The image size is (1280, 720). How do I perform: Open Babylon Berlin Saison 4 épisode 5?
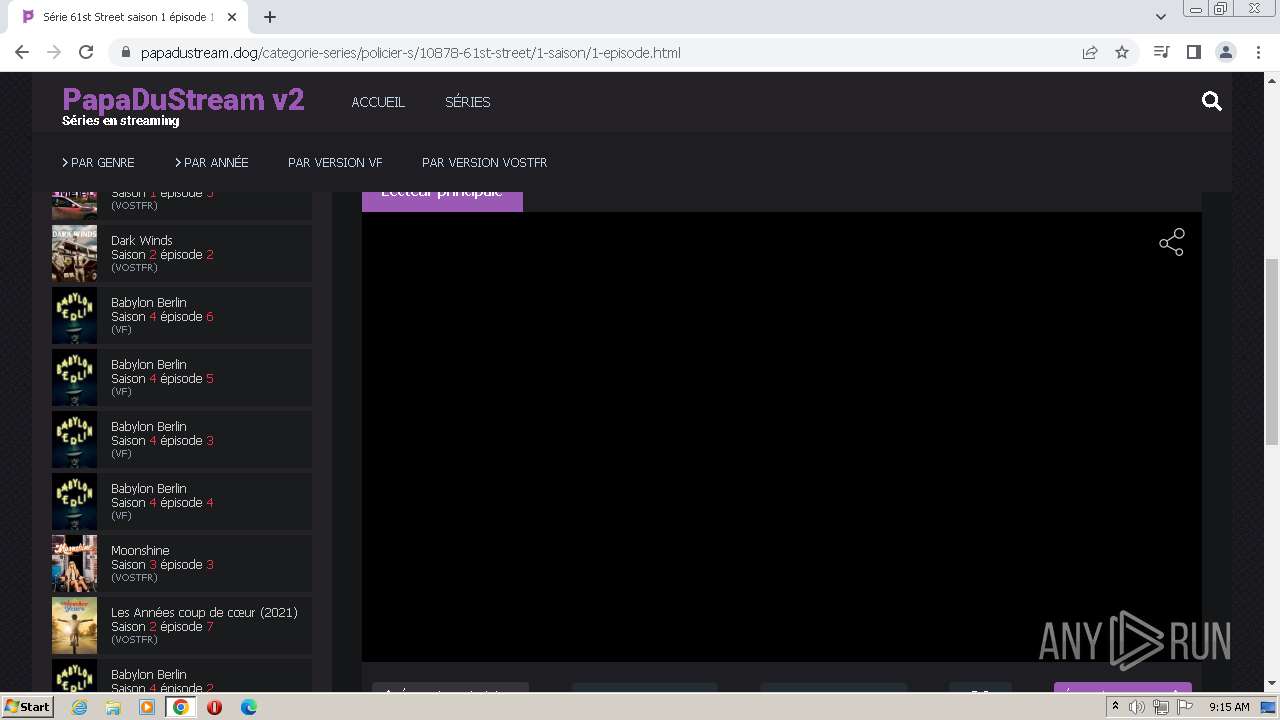(x=182, y=377)
